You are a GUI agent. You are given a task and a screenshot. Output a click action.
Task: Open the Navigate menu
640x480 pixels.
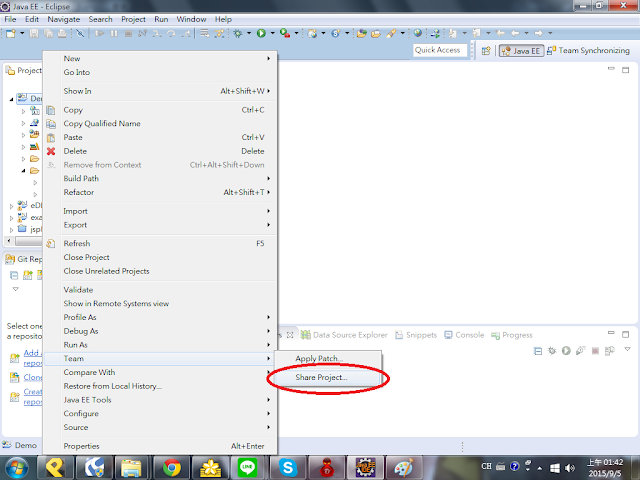pos(64,19)
